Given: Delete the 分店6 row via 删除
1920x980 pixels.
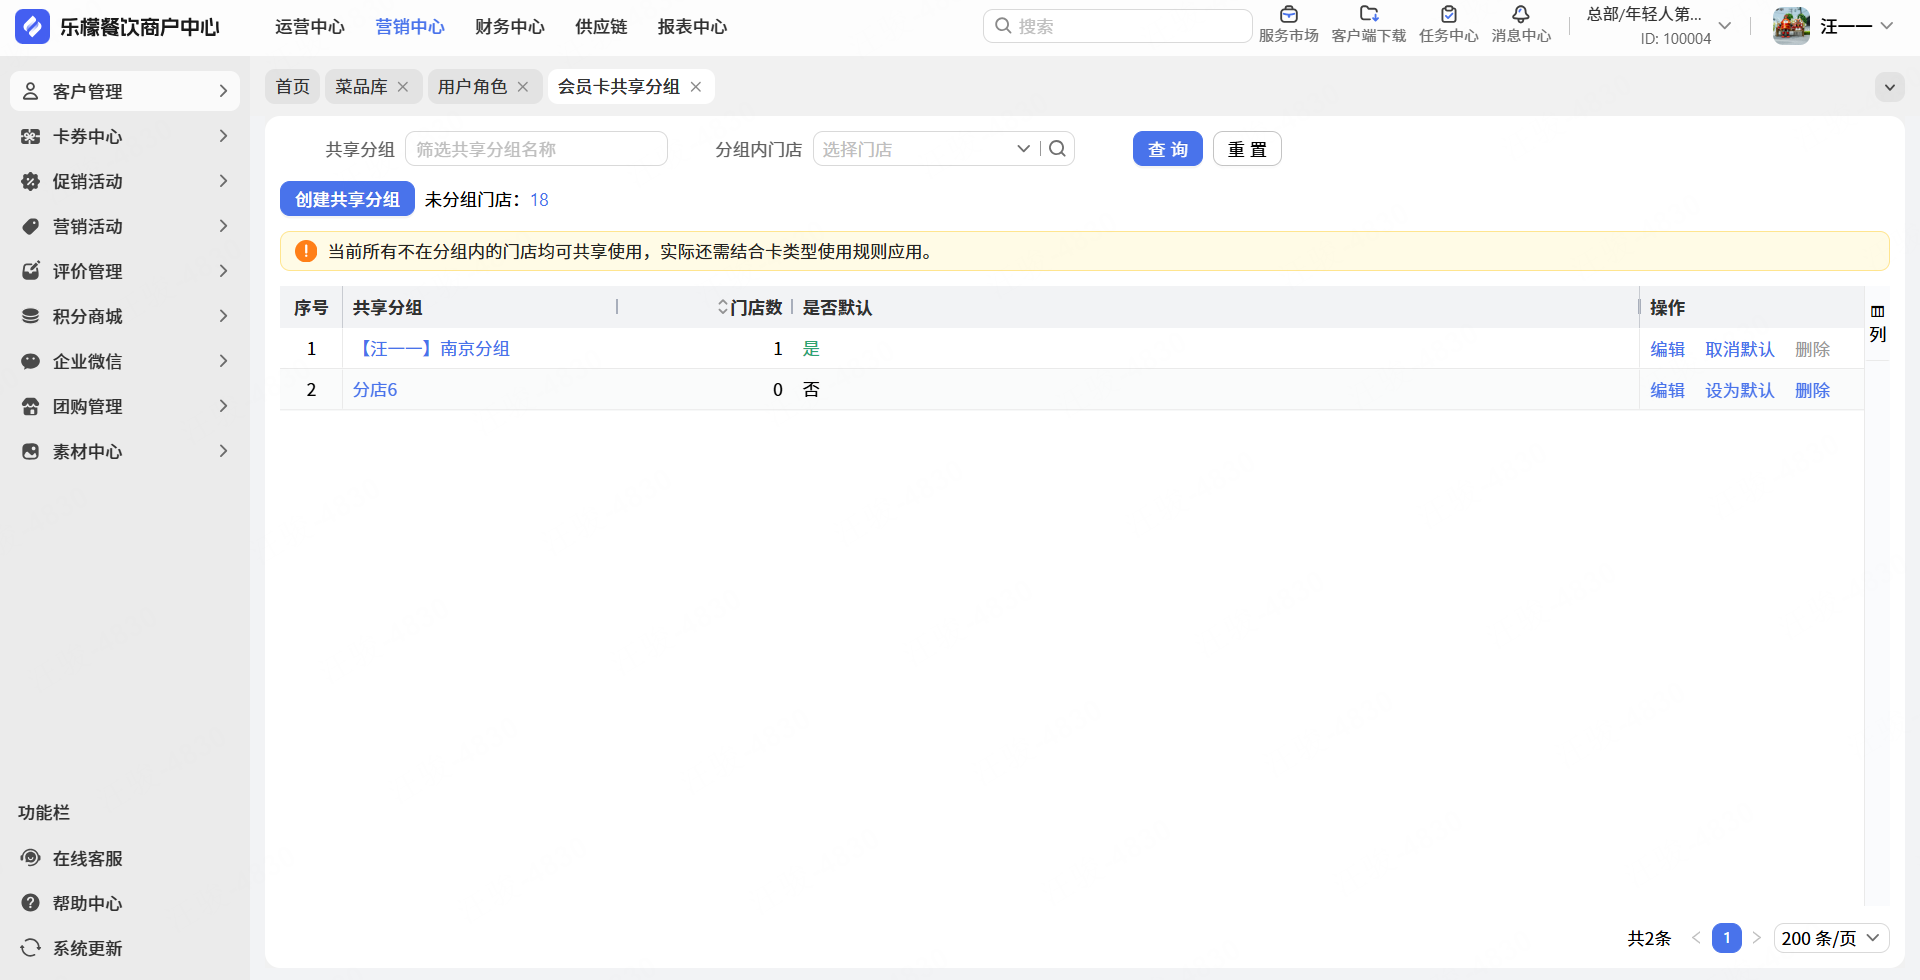Looking at the screenshot, I should point(1812,390).
